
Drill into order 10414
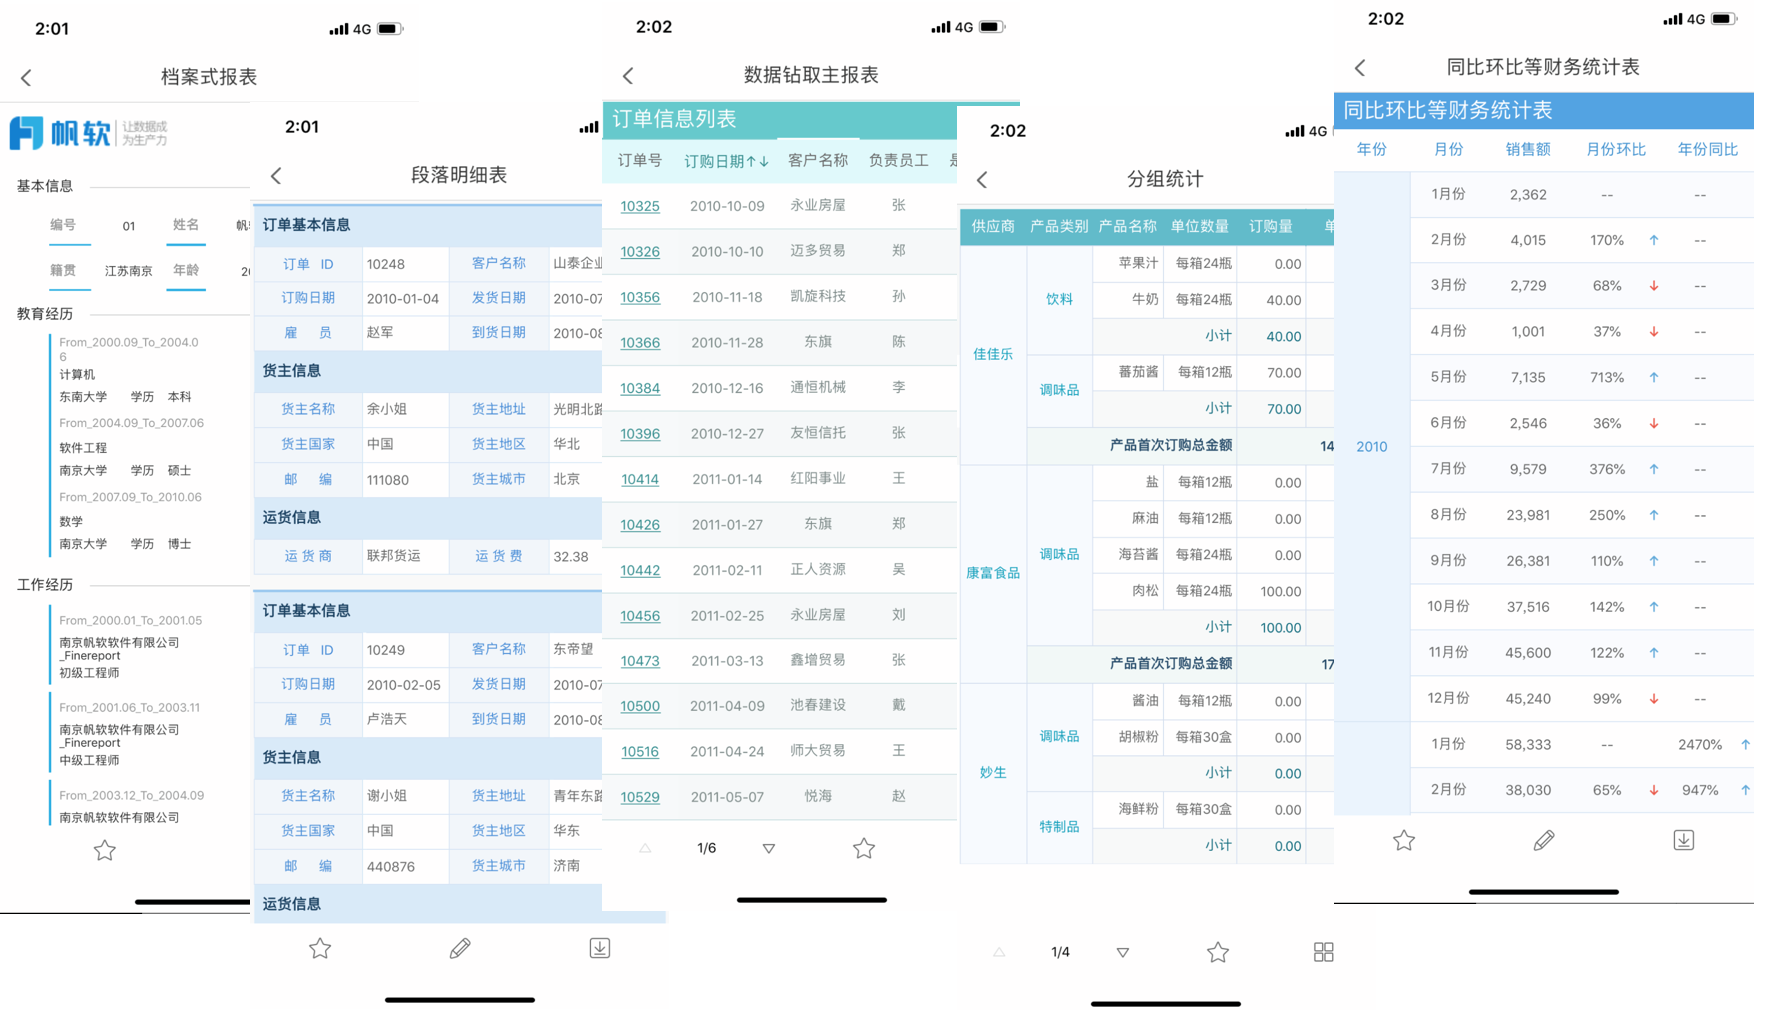point(640,479)
